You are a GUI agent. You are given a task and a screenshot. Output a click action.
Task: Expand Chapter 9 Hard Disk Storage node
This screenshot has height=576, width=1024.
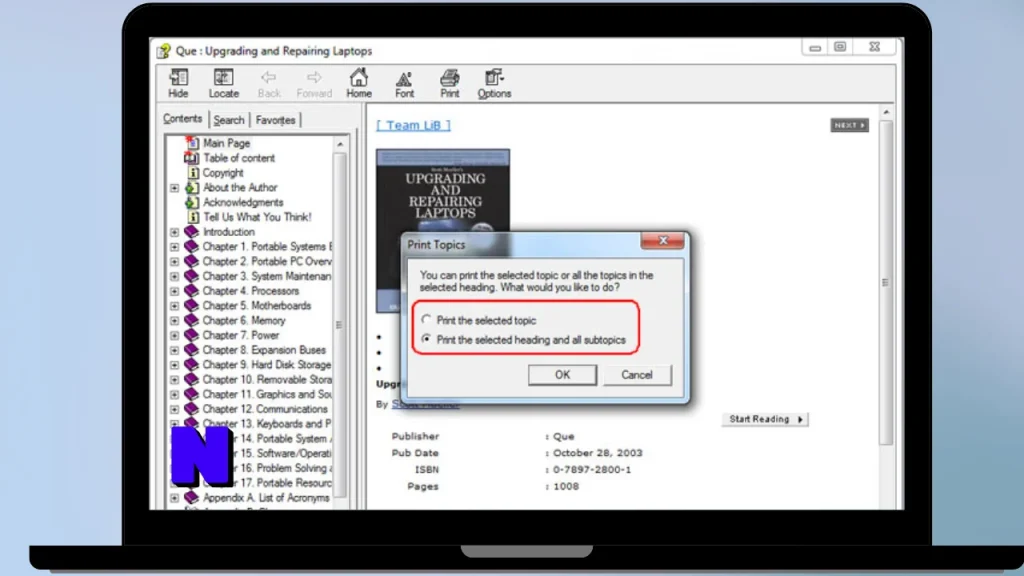click(174, 365)
